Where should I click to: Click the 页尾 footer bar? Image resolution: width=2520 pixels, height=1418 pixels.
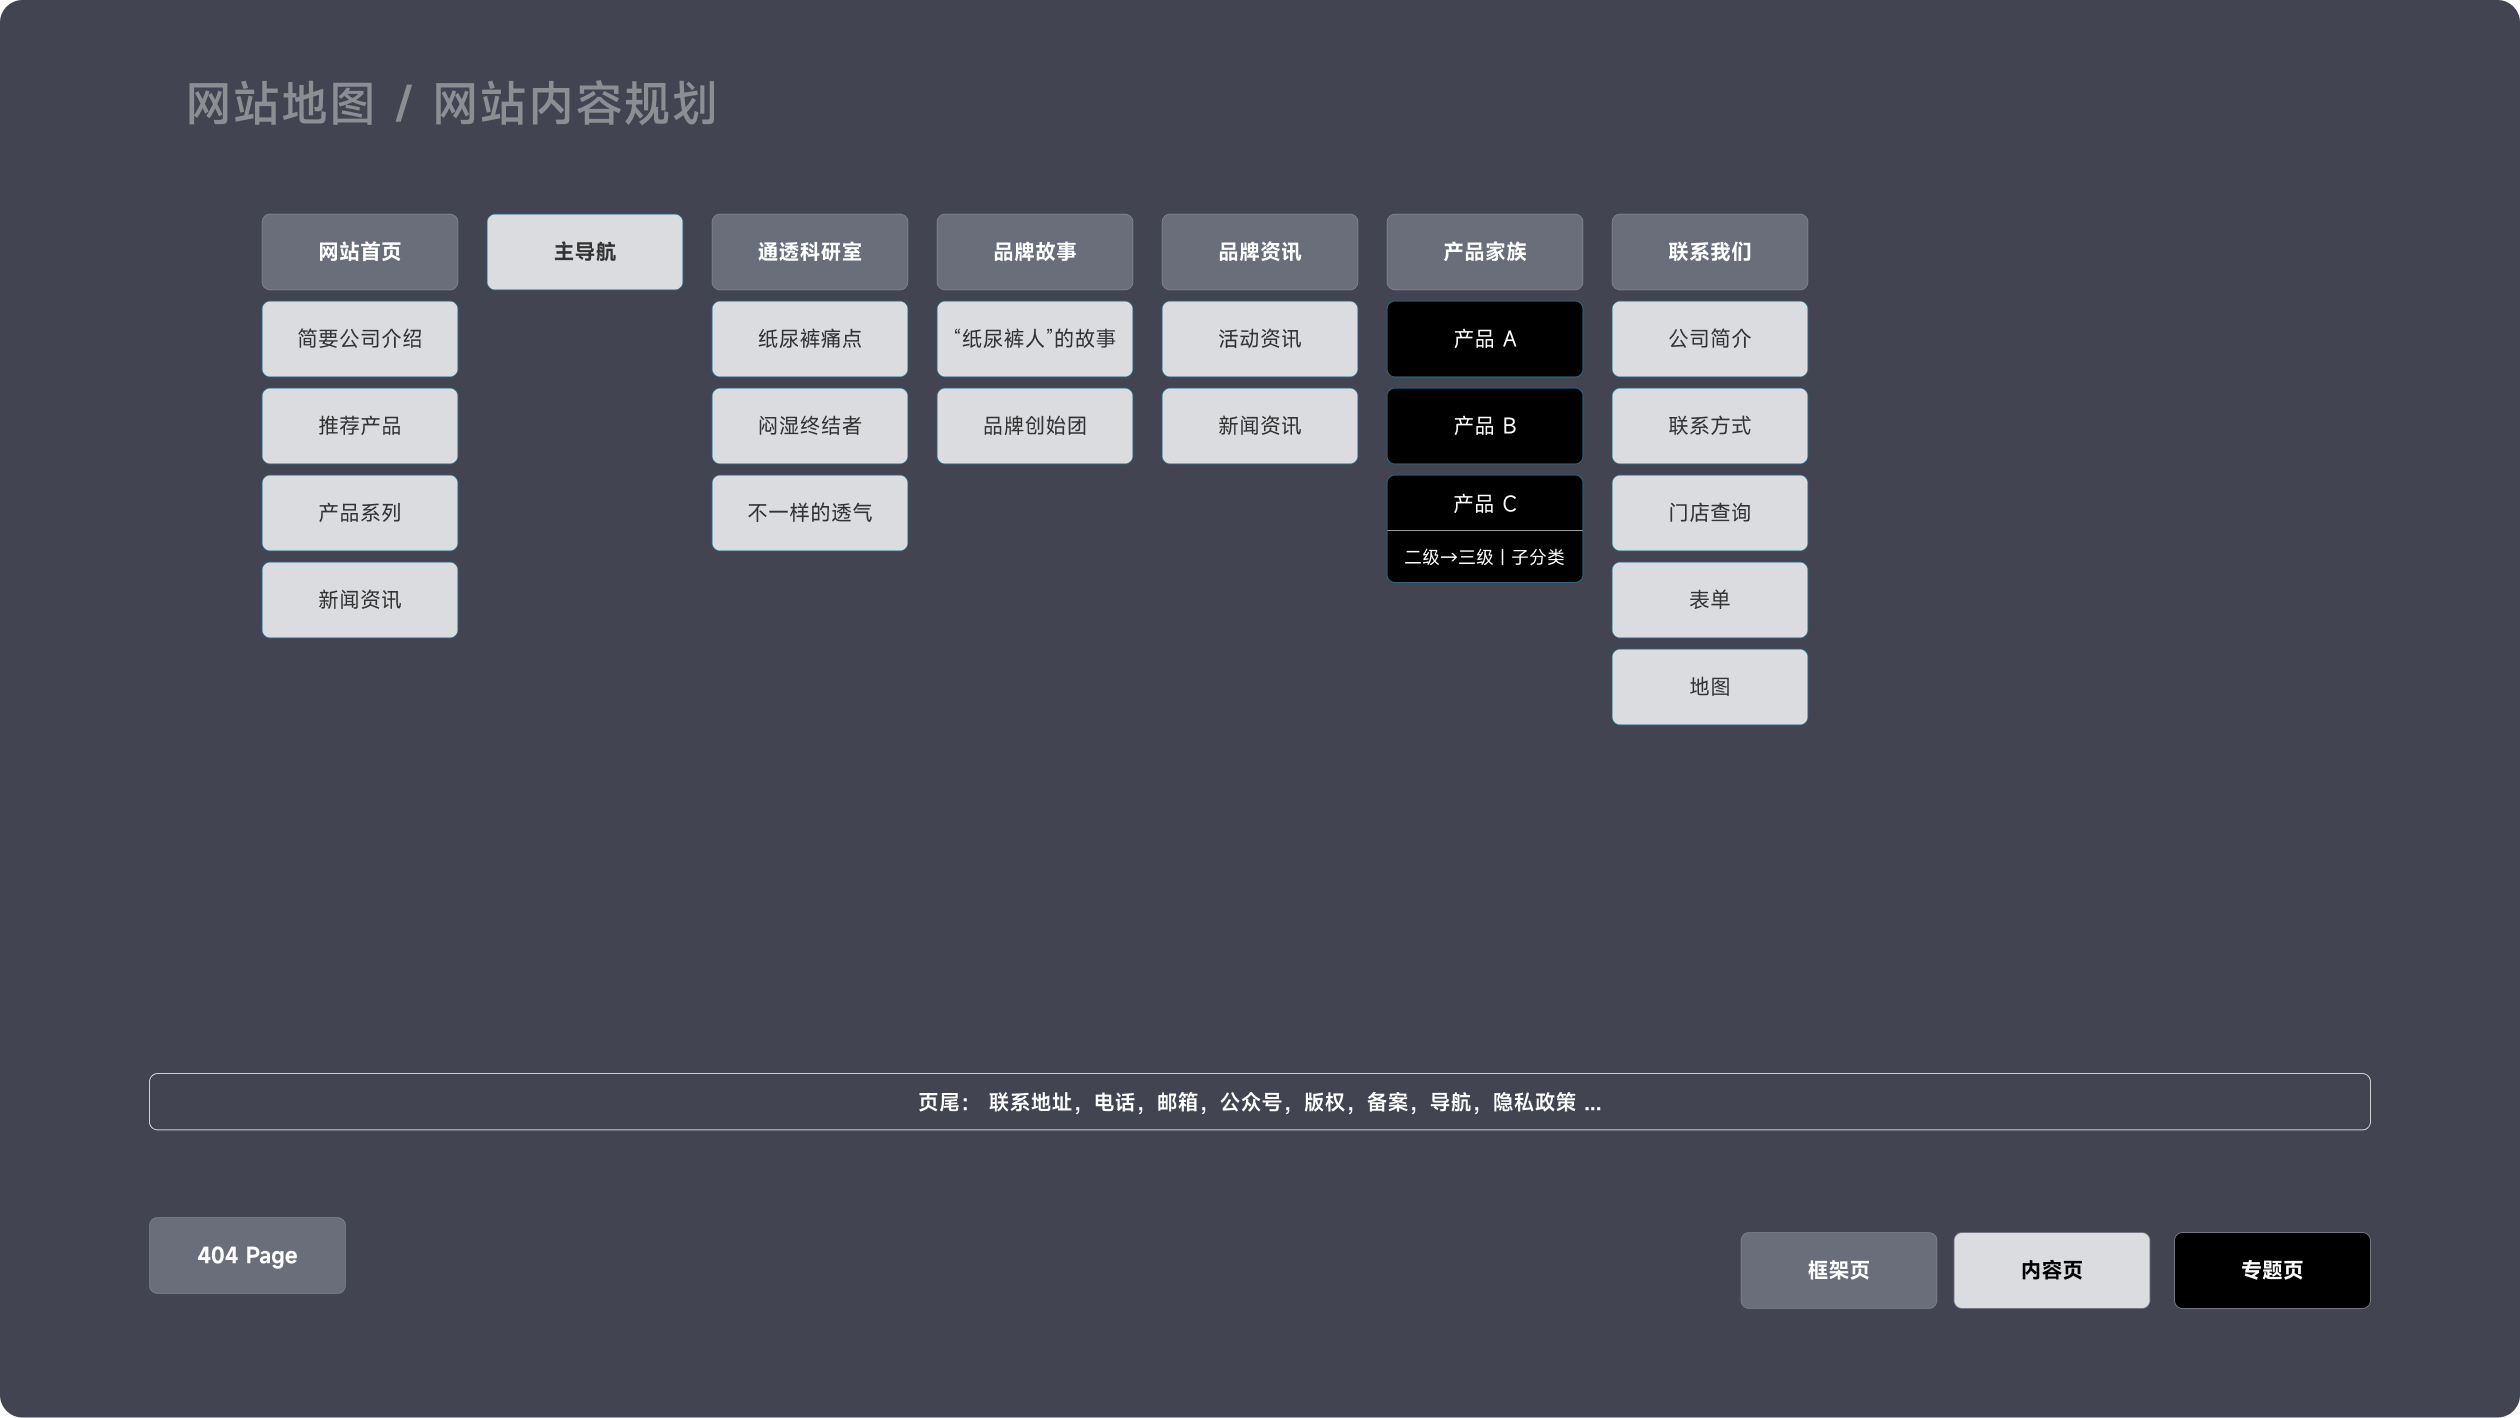(x=1259, y=1102)
